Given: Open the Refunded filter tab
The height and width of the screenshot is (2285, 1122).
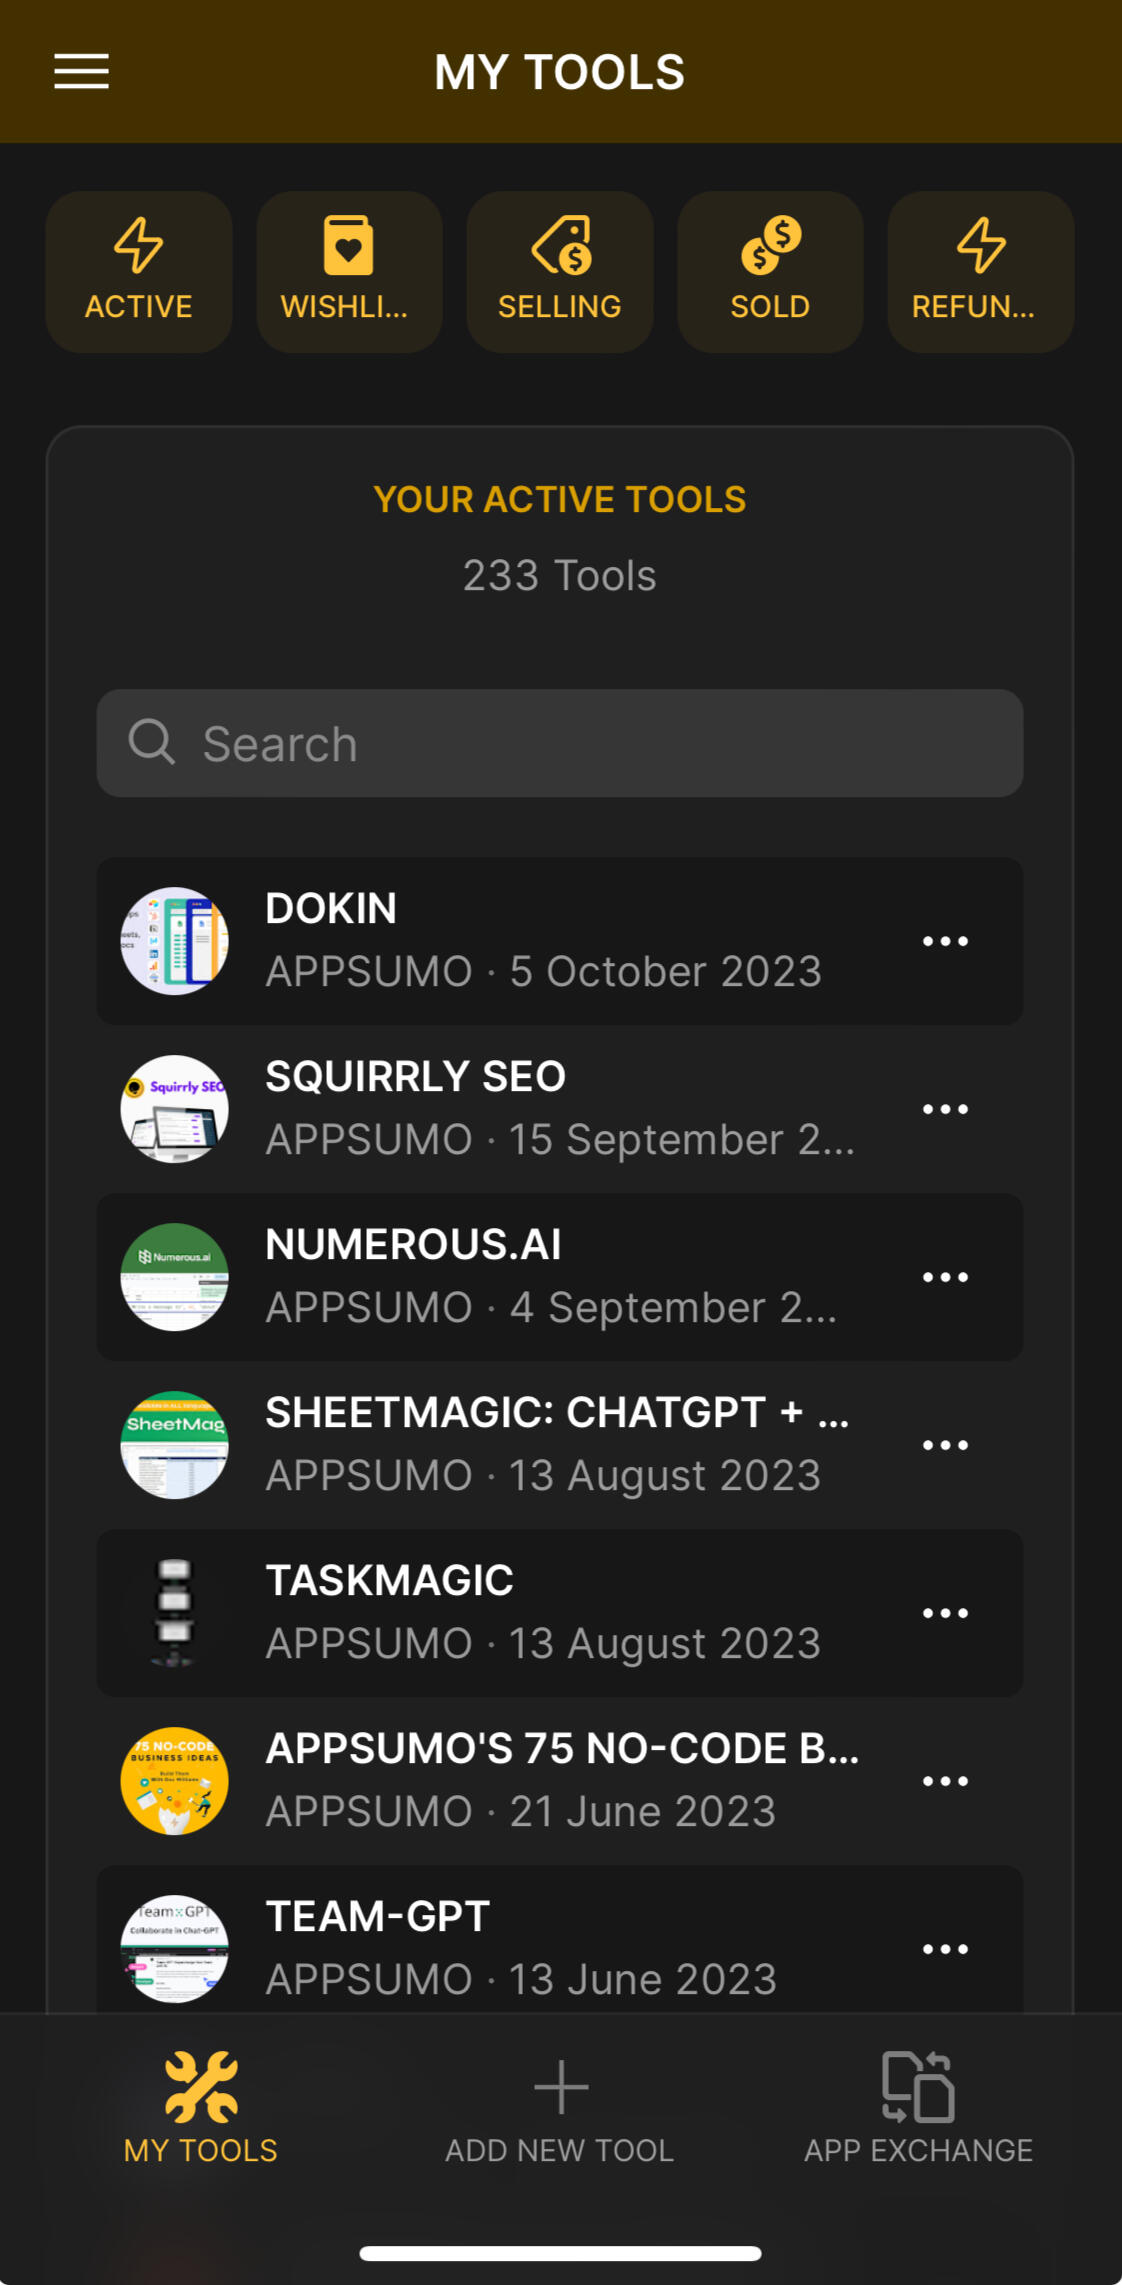Looking at the screenshot, I should pyautogui.click(x=980, y=271).
